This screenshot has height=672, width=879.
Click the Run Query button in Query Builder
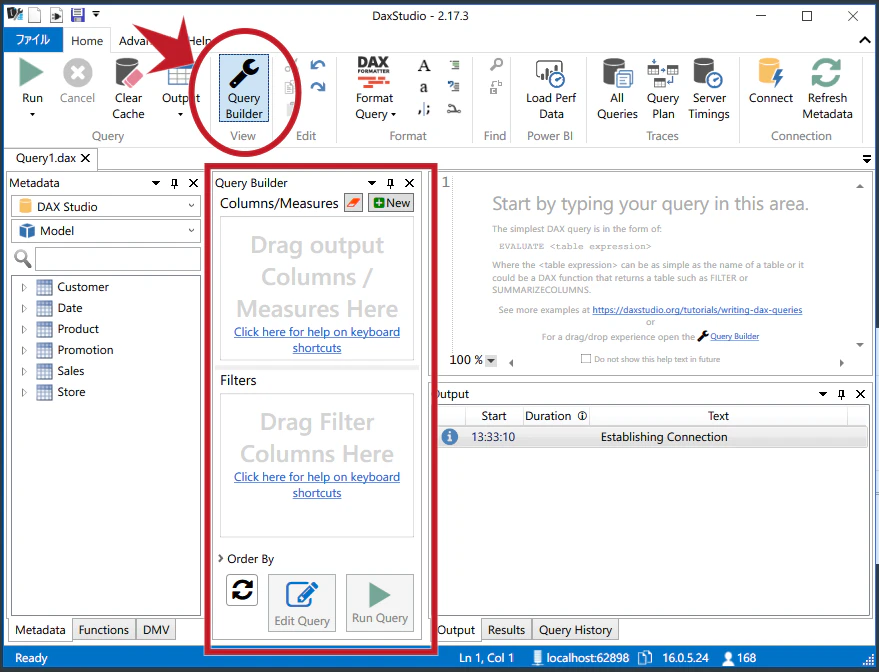coord(380,603)
